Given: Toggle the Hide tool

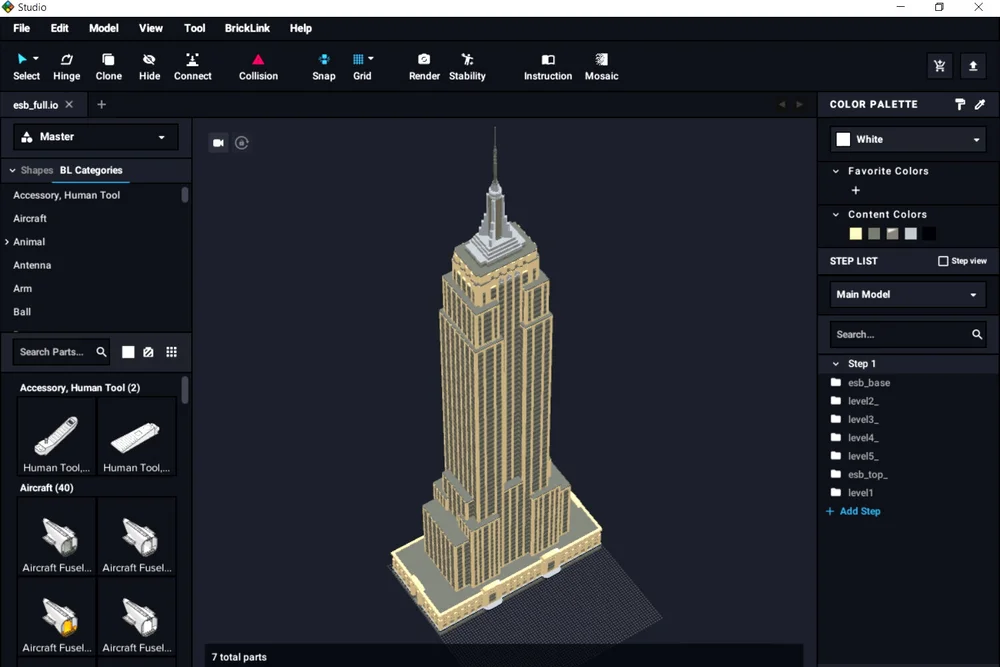Looking at the screenshot, I should tap(149, 66).
